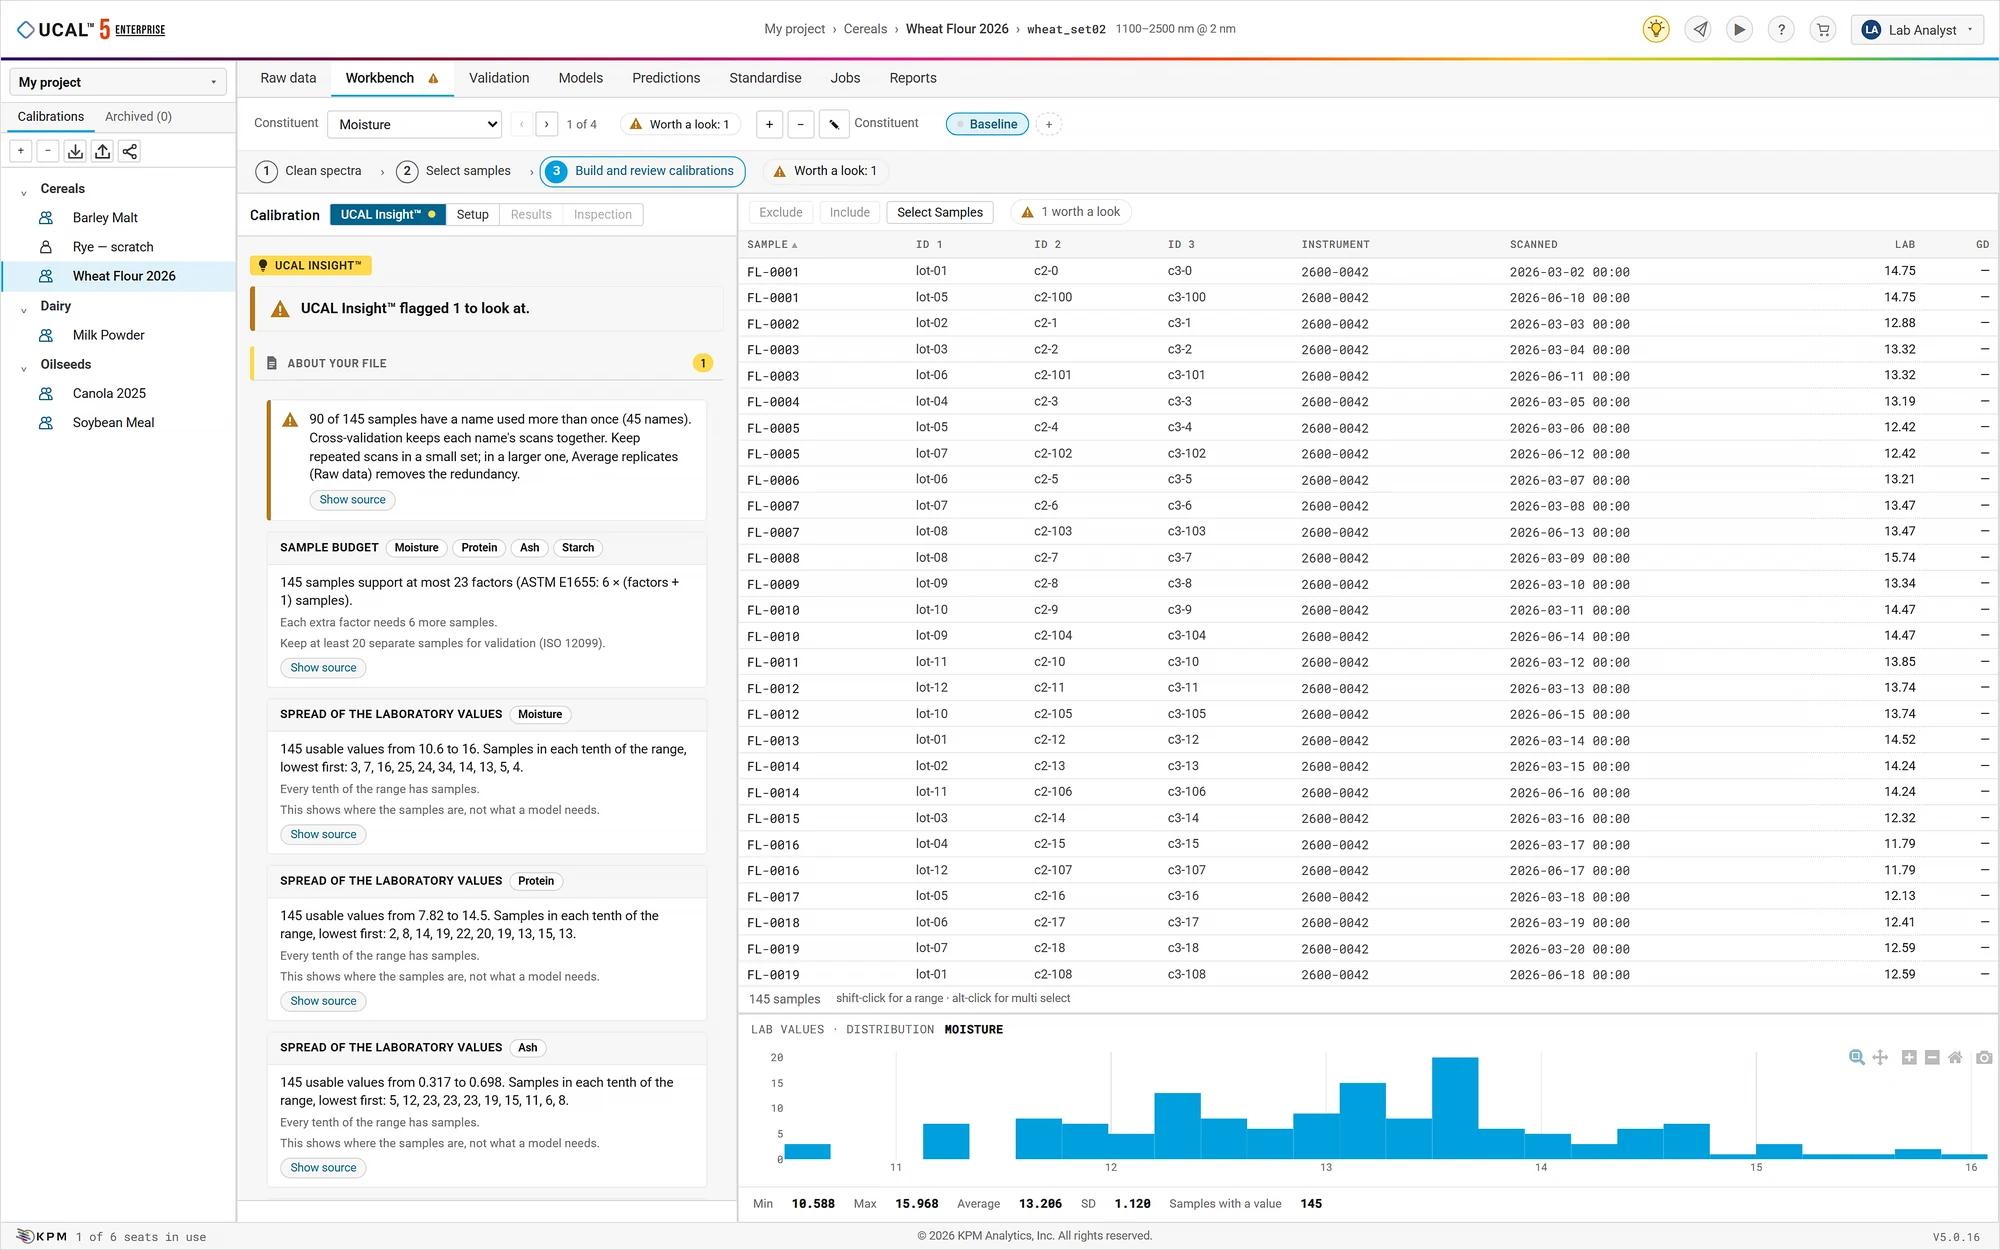Toggle Ash chip in Sample Budget
Image resolution: width=2000 pixels, height=1250 pixels.
(530, 548)
